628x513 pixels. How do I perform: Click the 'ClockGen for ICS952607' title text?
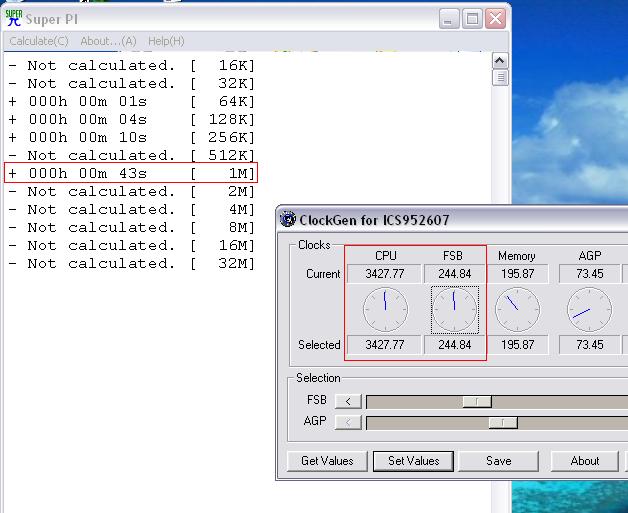(374, 220)
